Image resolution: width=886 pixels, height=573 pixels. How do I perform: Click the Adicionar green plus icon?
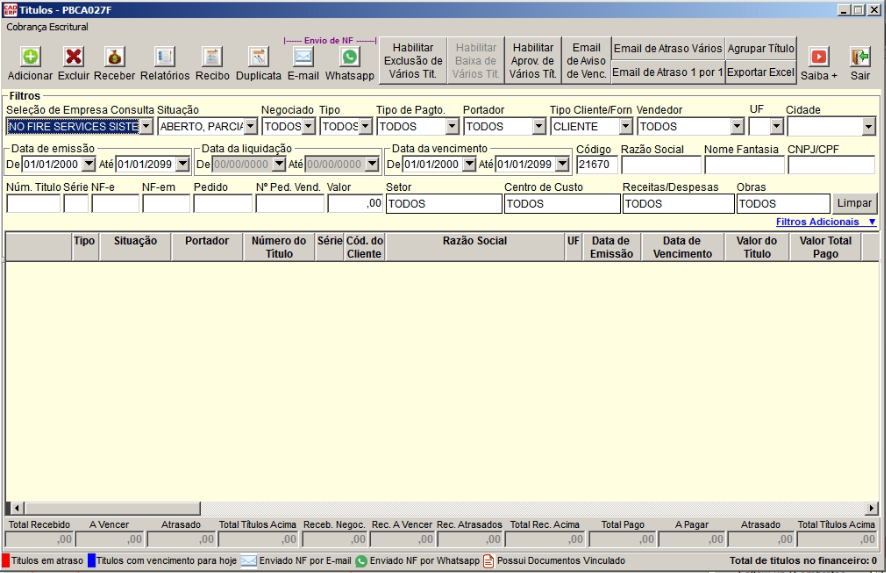[30, 57]
